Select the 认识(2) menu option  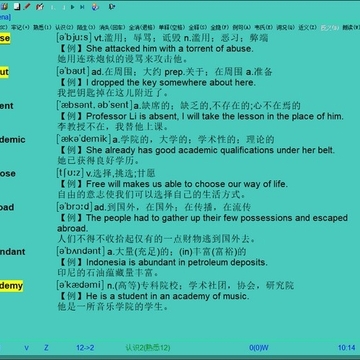click(64, 27)
